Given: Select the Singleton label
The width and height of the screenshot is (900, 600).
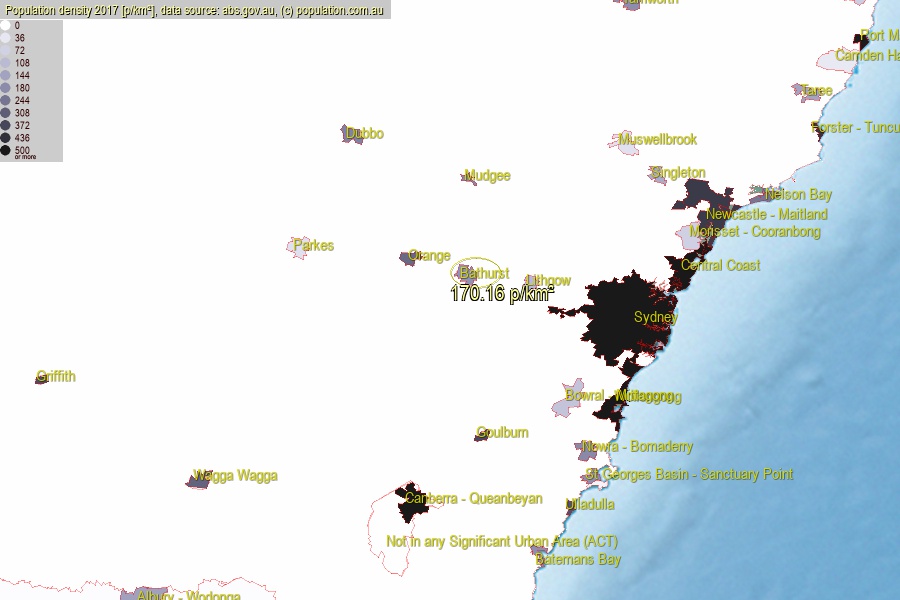Looking at the screenshot, I should click(x=678, y=173).
